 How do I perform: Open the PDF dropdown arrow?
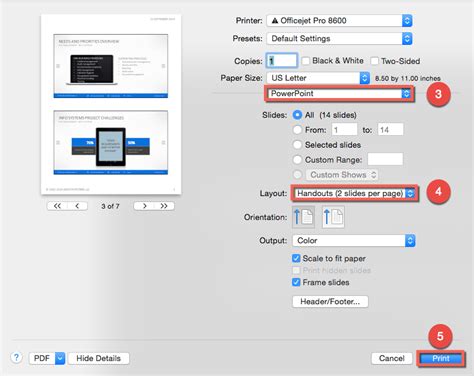click(60, 358)
